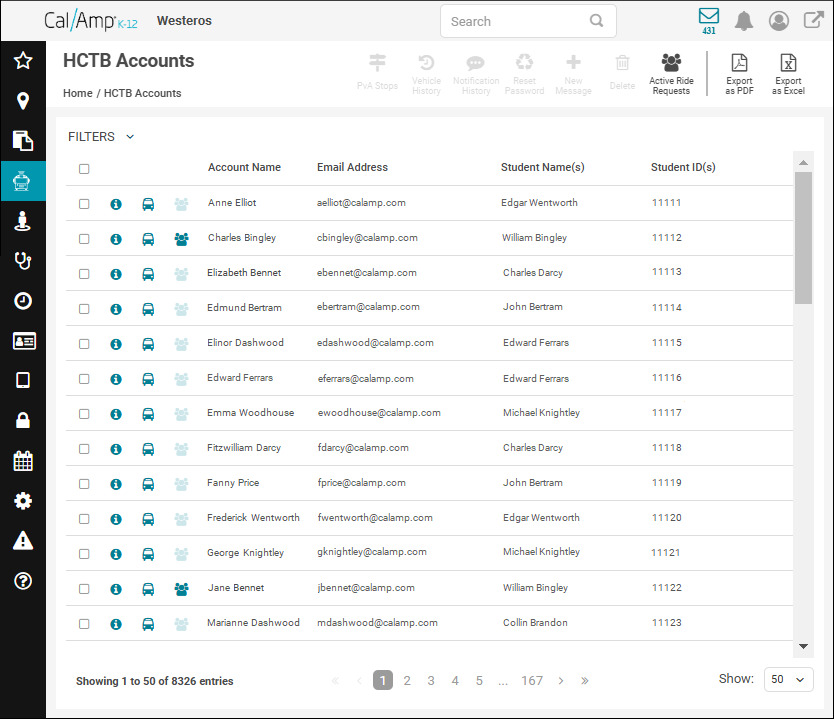The image size is (834, 719).
Task: Click Active Ride Requests toolbar icon
Action: coord(671,74)
